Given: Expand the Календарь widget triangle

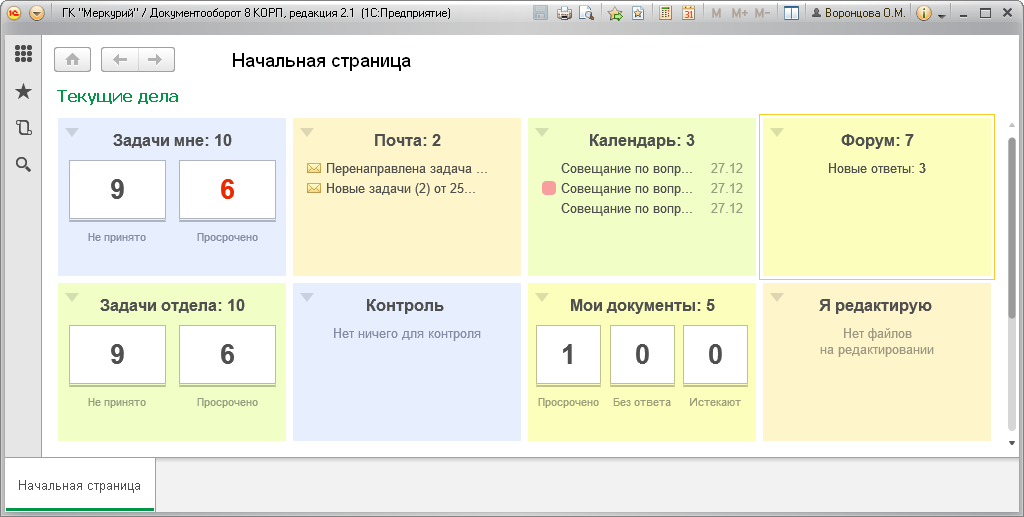Looking at the screenshot, I should [x=541, y=133].
